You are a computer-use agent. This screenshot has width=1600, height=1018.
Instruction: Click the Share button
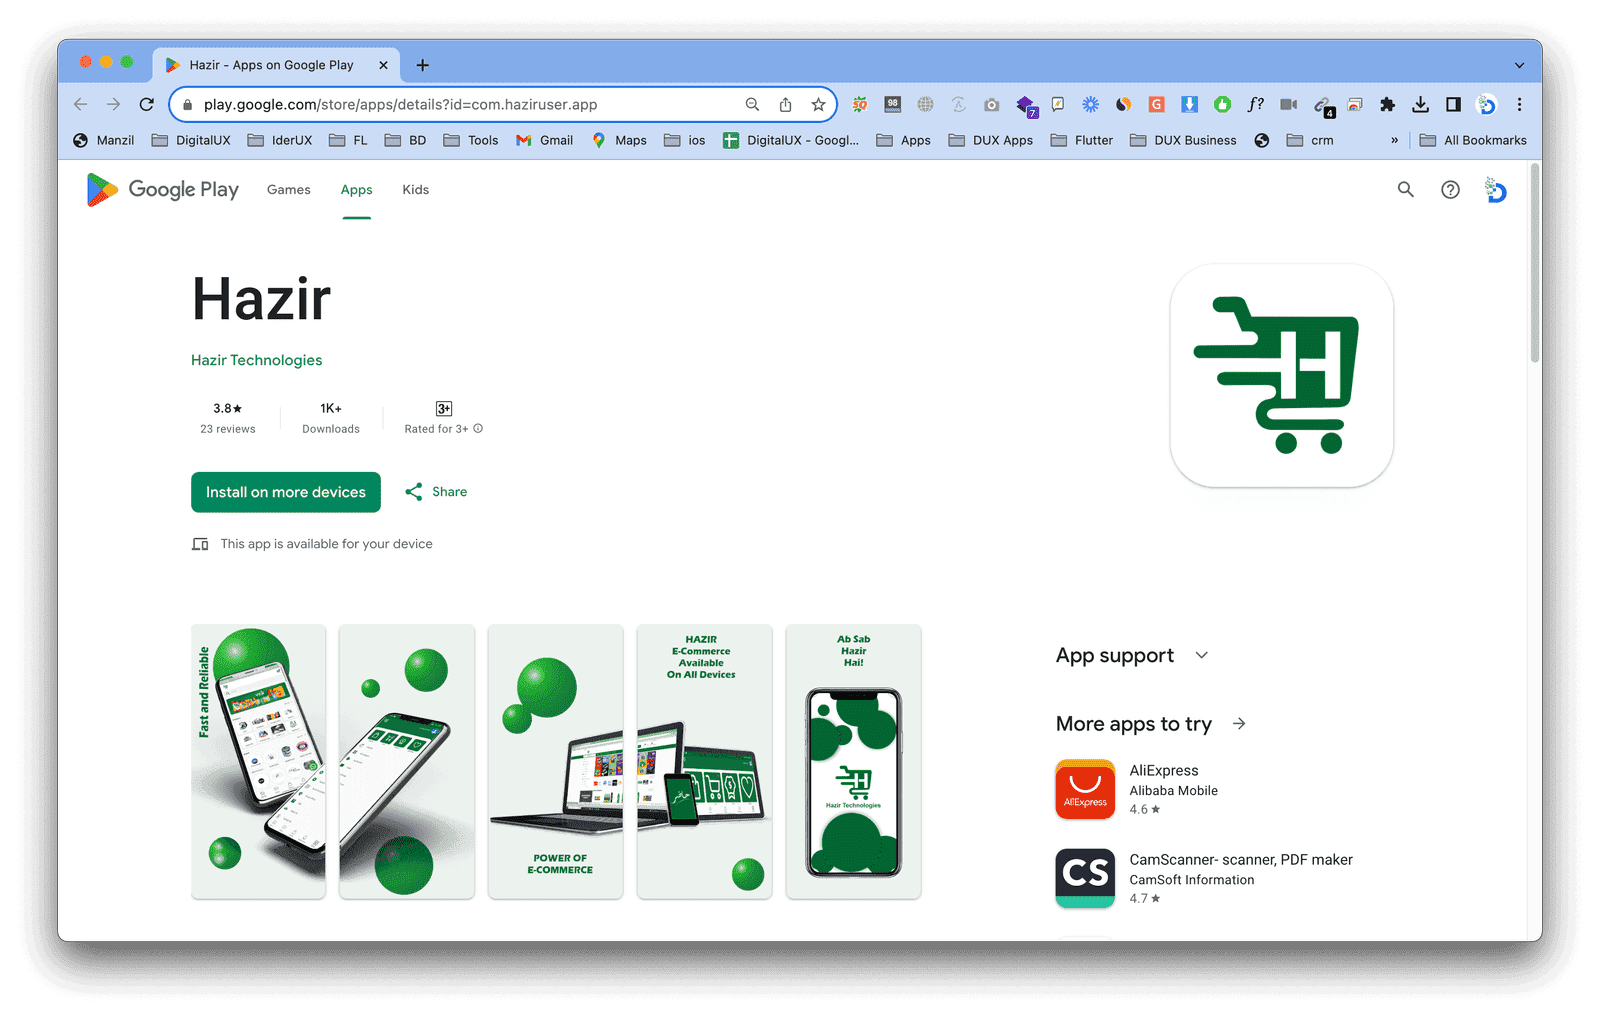pyautogui.click(x=436, y=492)
